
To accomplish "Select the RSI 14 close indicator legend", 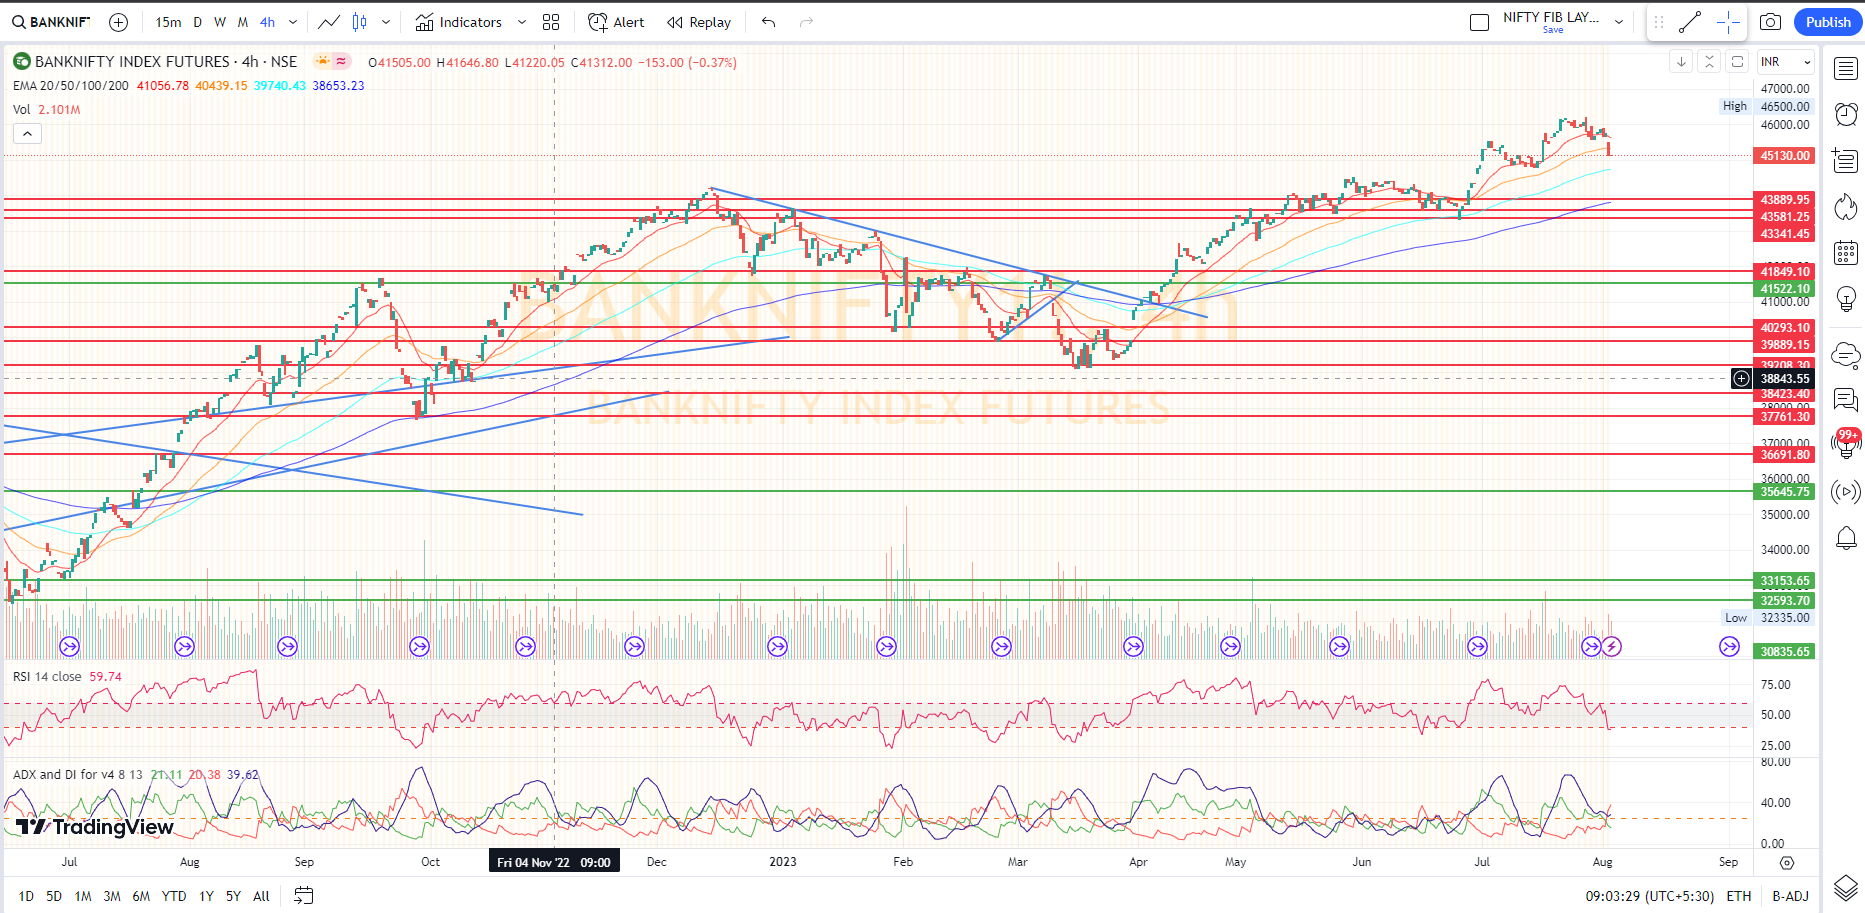I will 47,677.
